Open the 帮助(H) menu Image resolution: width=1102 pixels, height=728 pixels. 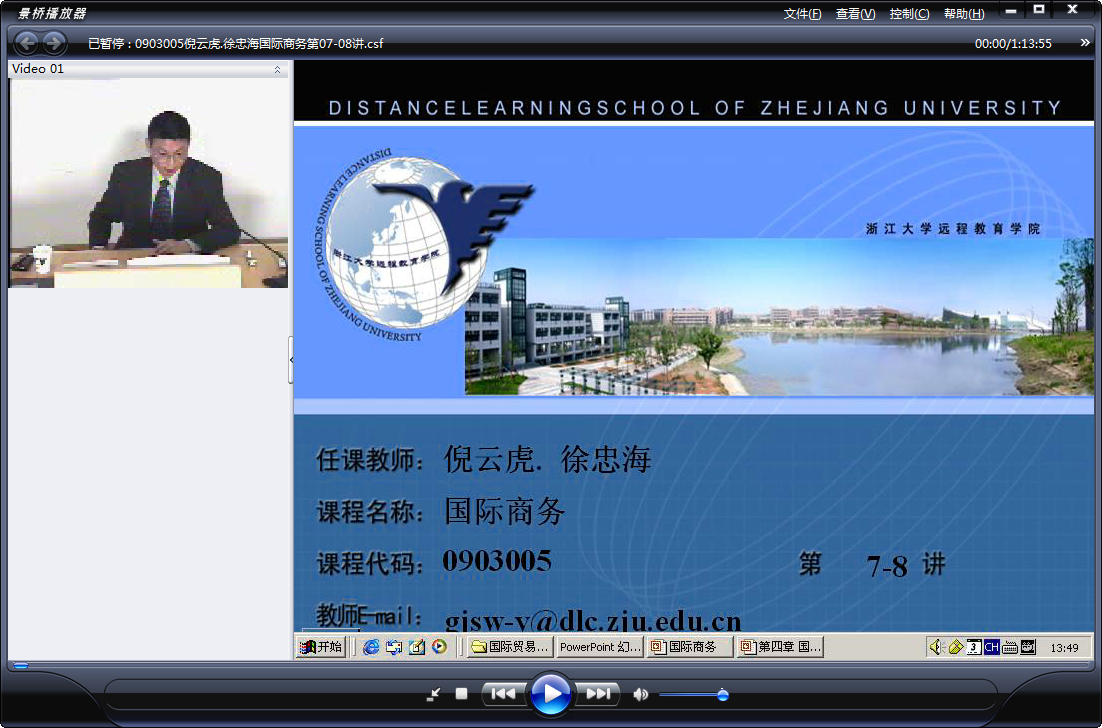964,13
